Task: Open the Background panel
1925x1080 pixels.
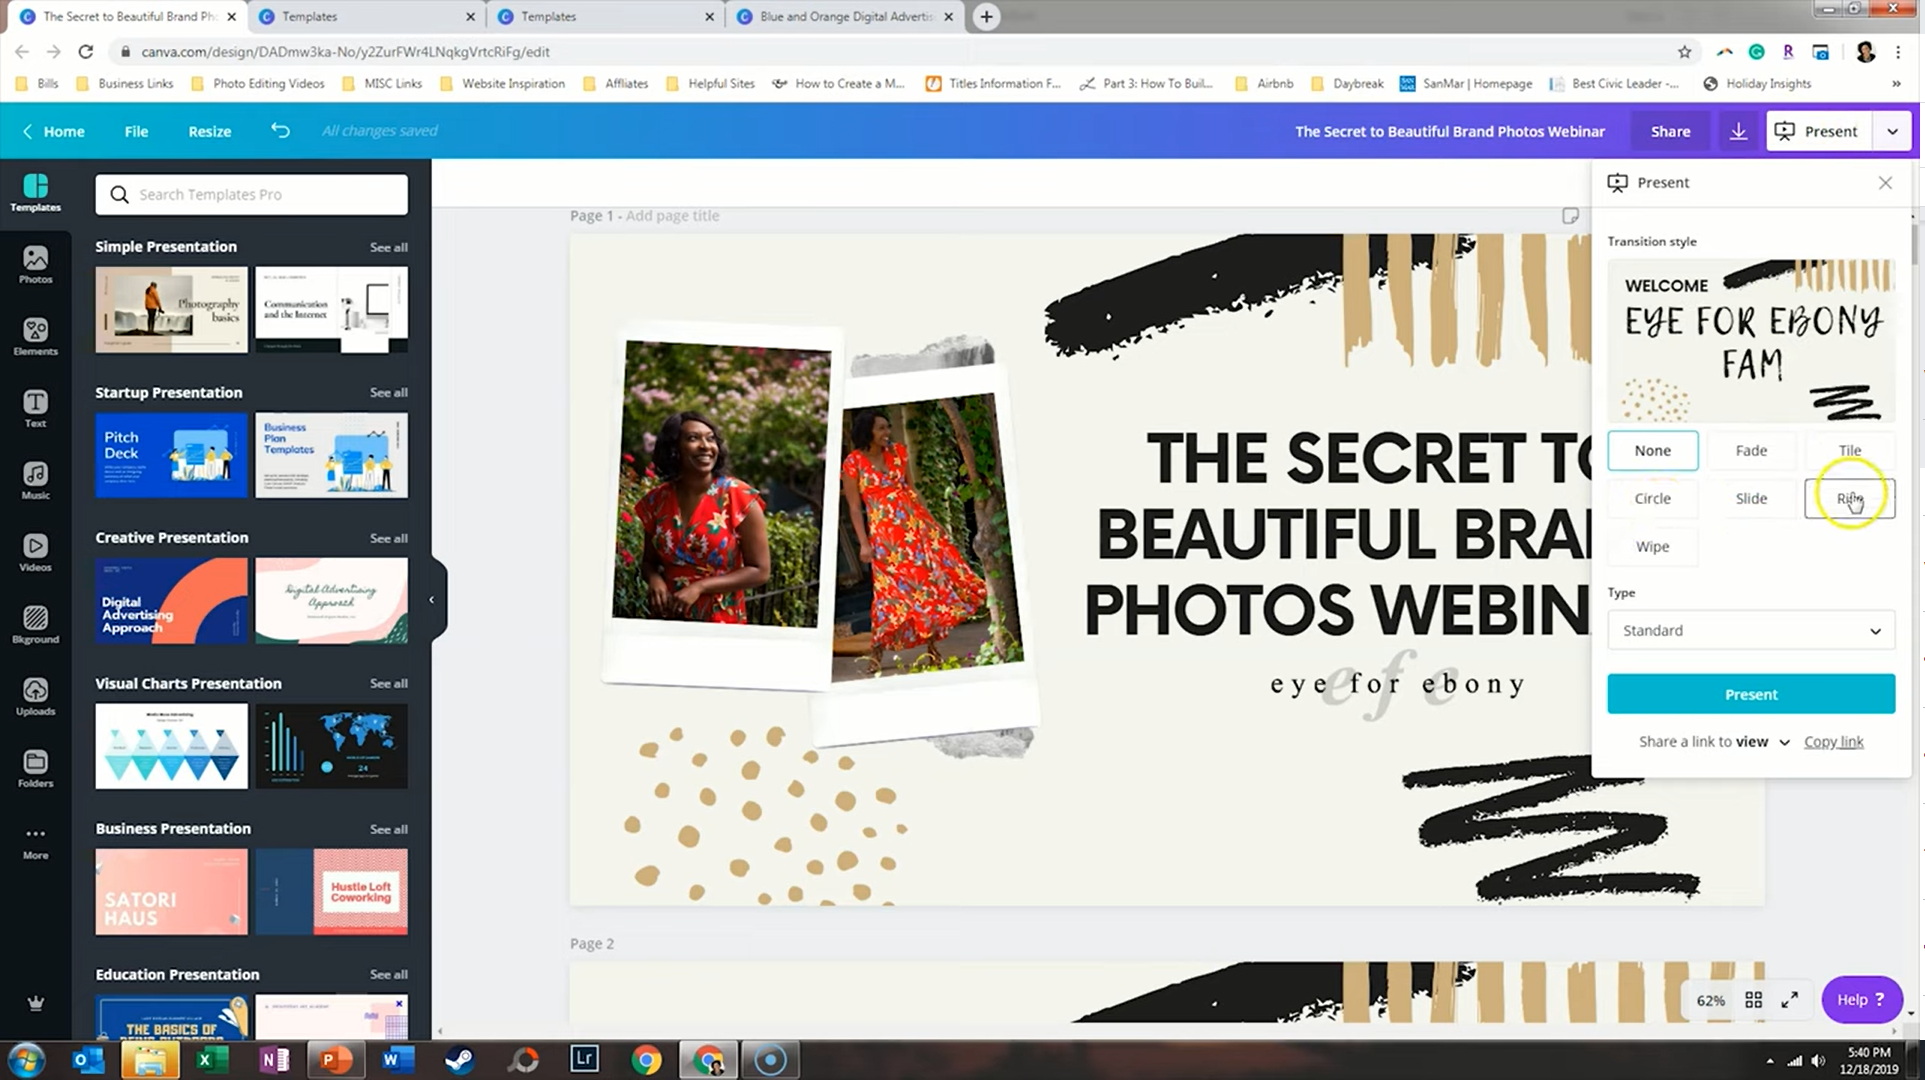Action: pyautogui.click(x=35, y=624)
